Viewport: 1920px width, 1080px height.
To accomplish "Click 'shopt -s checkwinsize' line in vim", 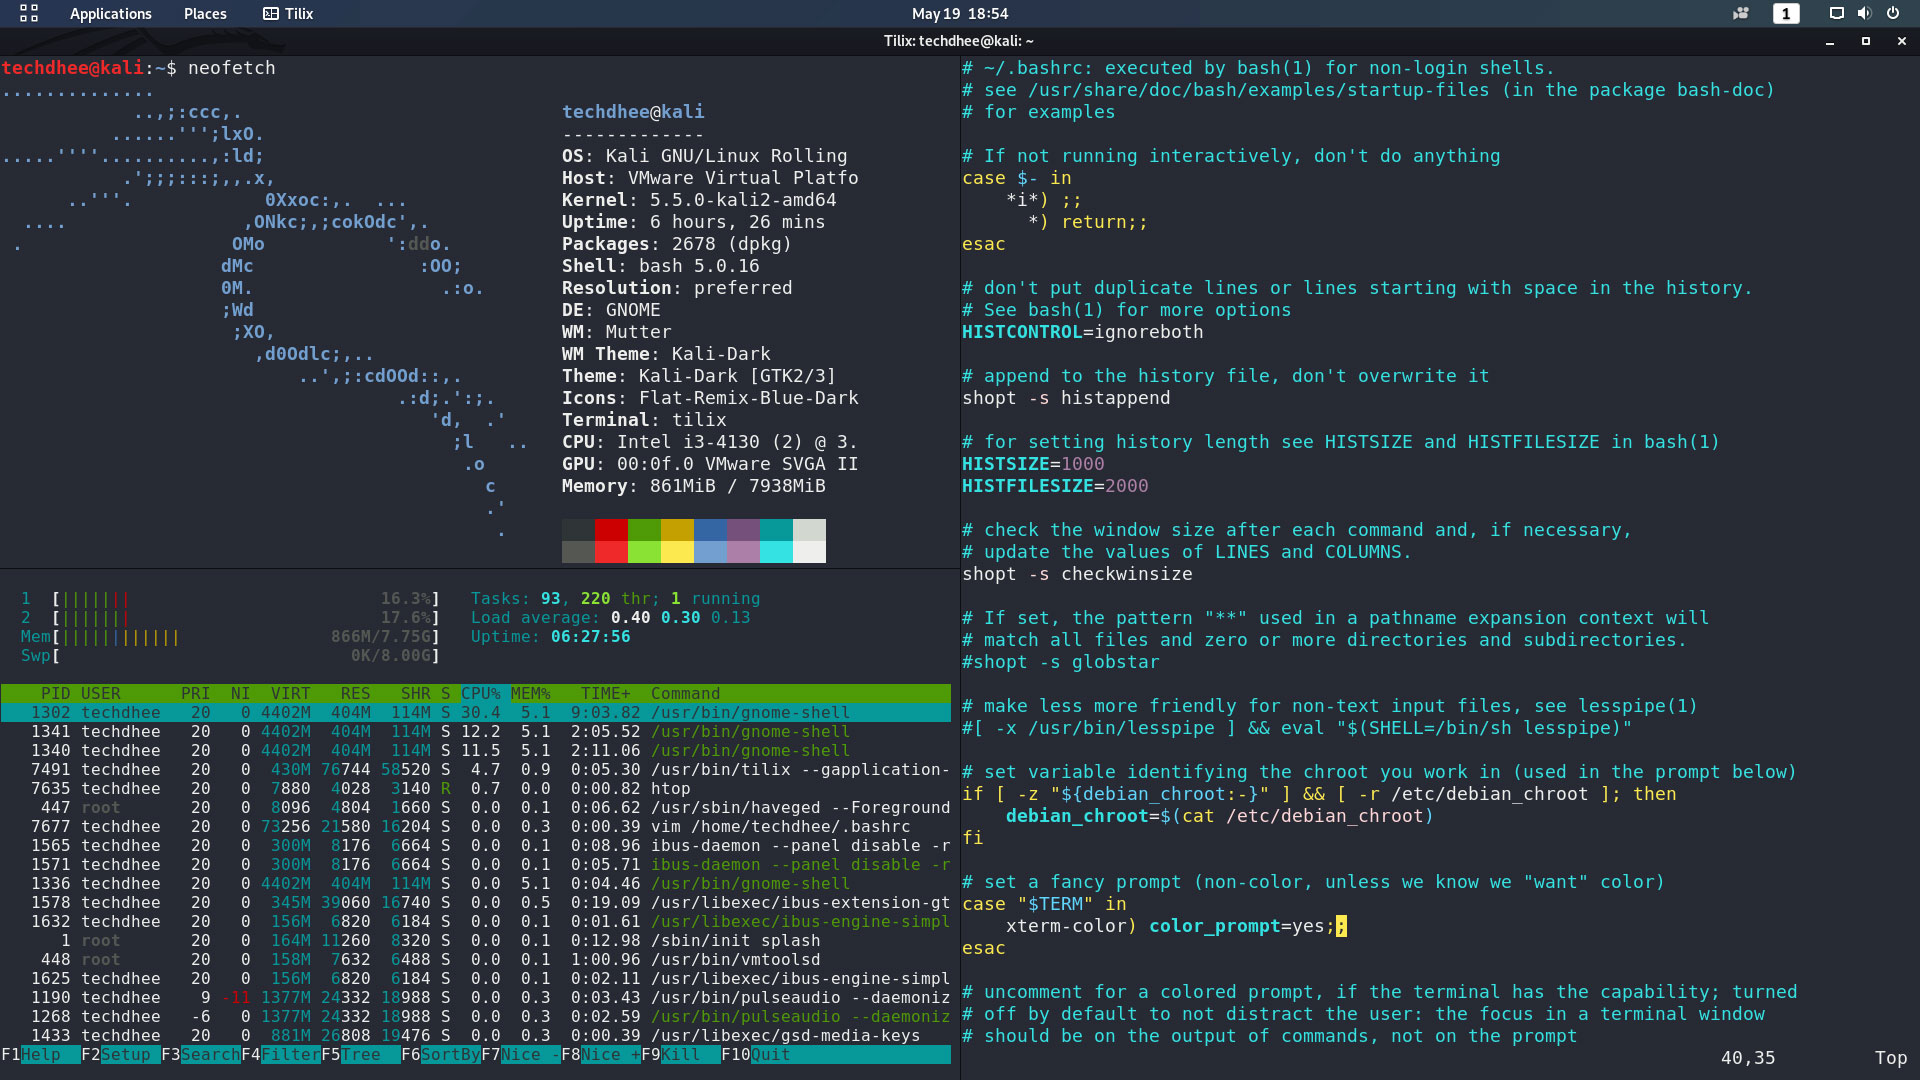I will 1077,574.
